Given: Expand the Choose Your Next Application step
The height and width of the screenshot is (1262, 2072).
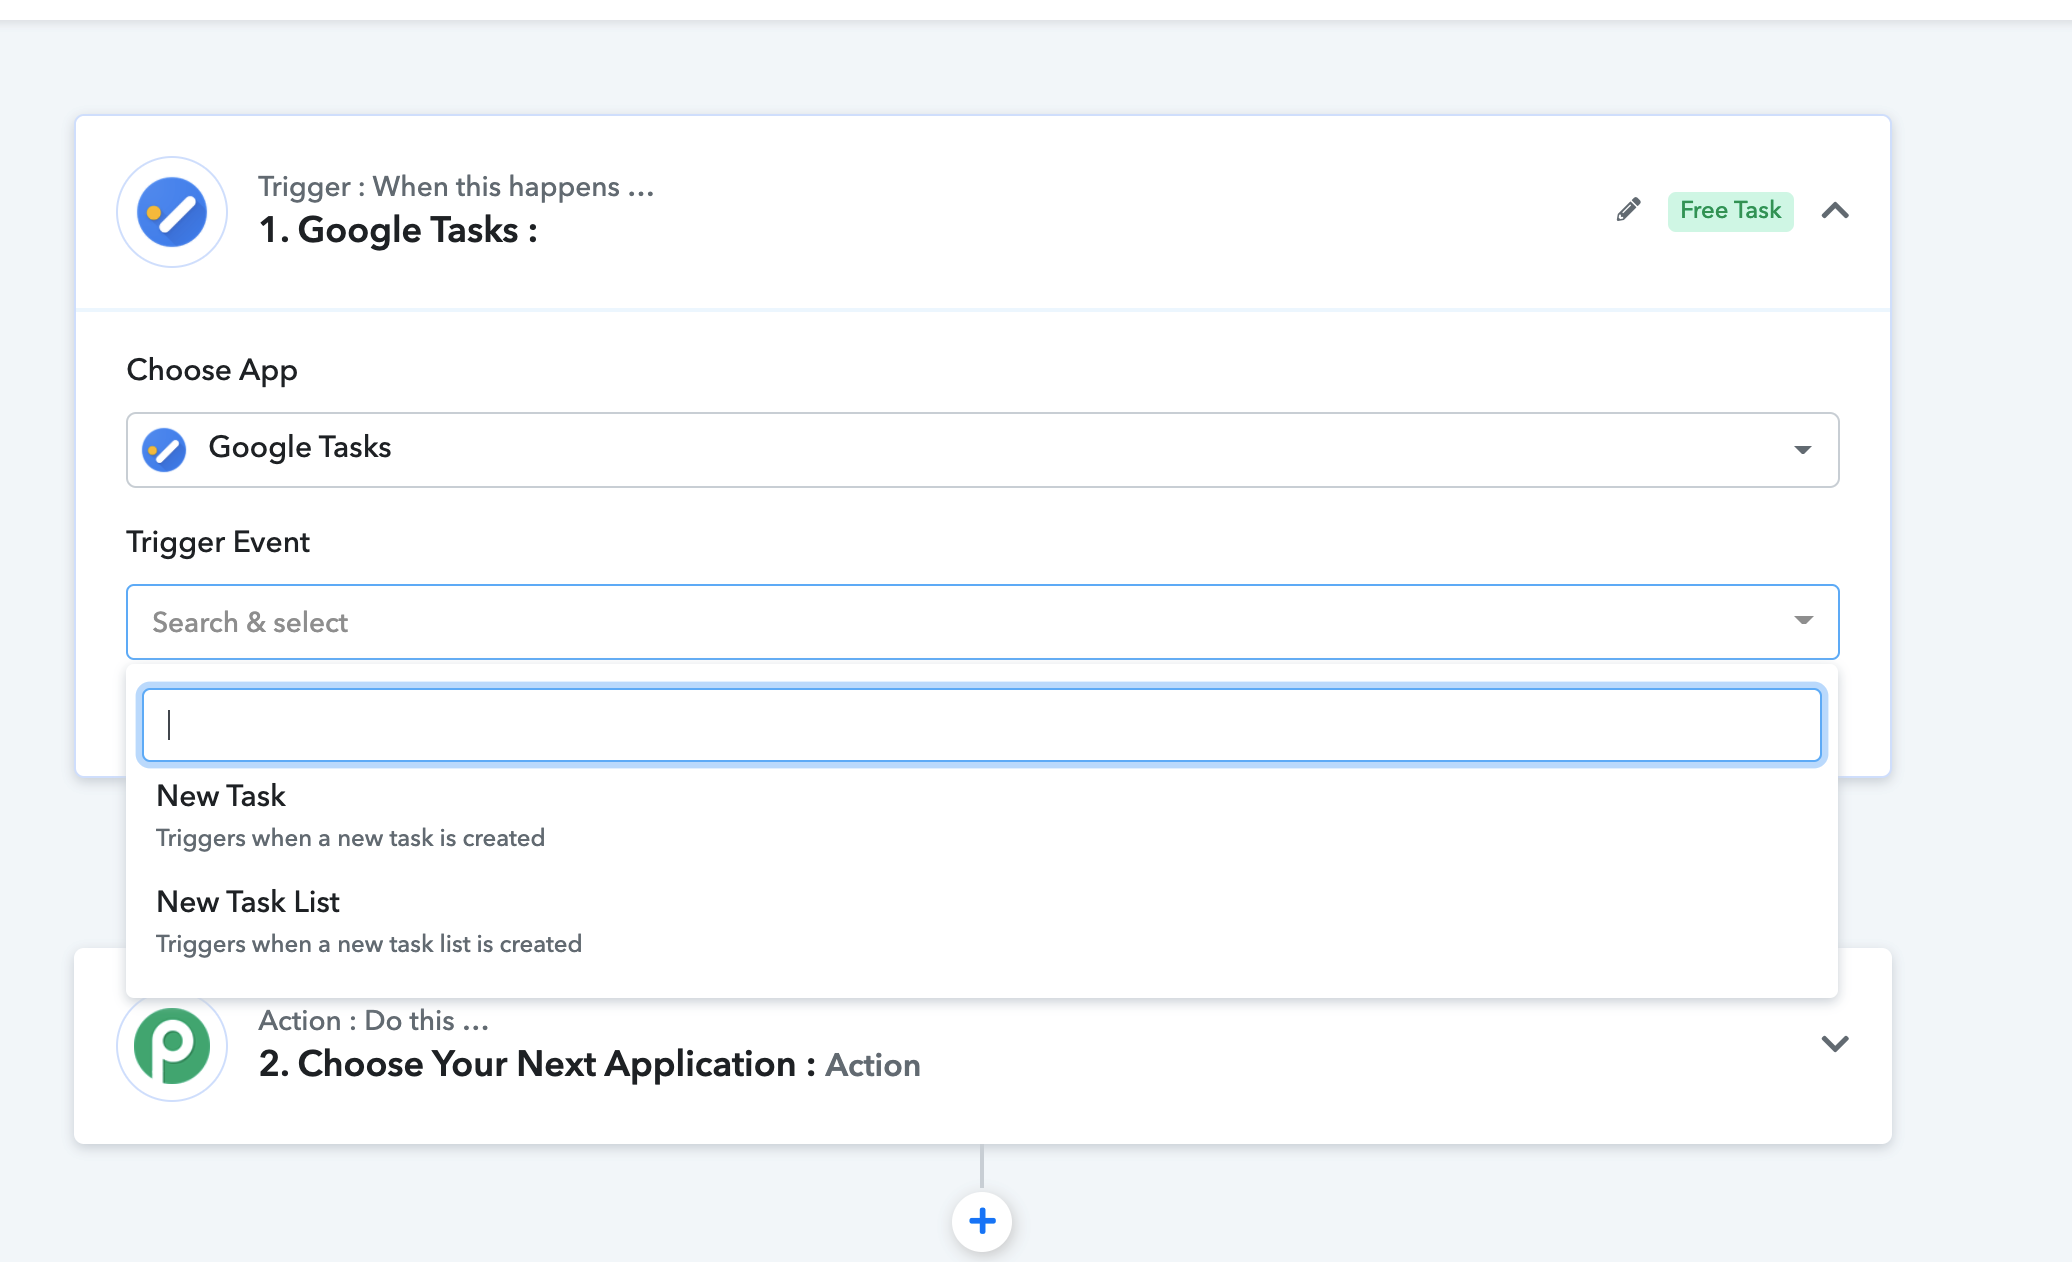Looking at the screenshot, I should tap(1835, 1044).
